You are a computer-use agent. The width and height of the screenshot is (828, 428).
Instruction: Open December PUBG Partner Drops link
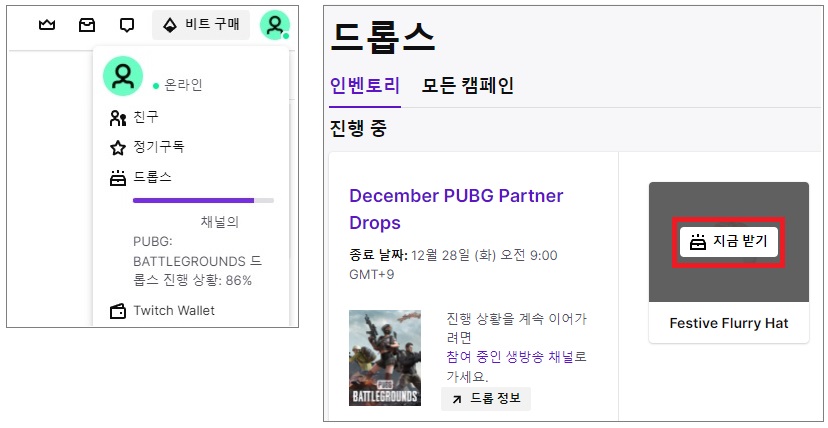tap(456, 209)
